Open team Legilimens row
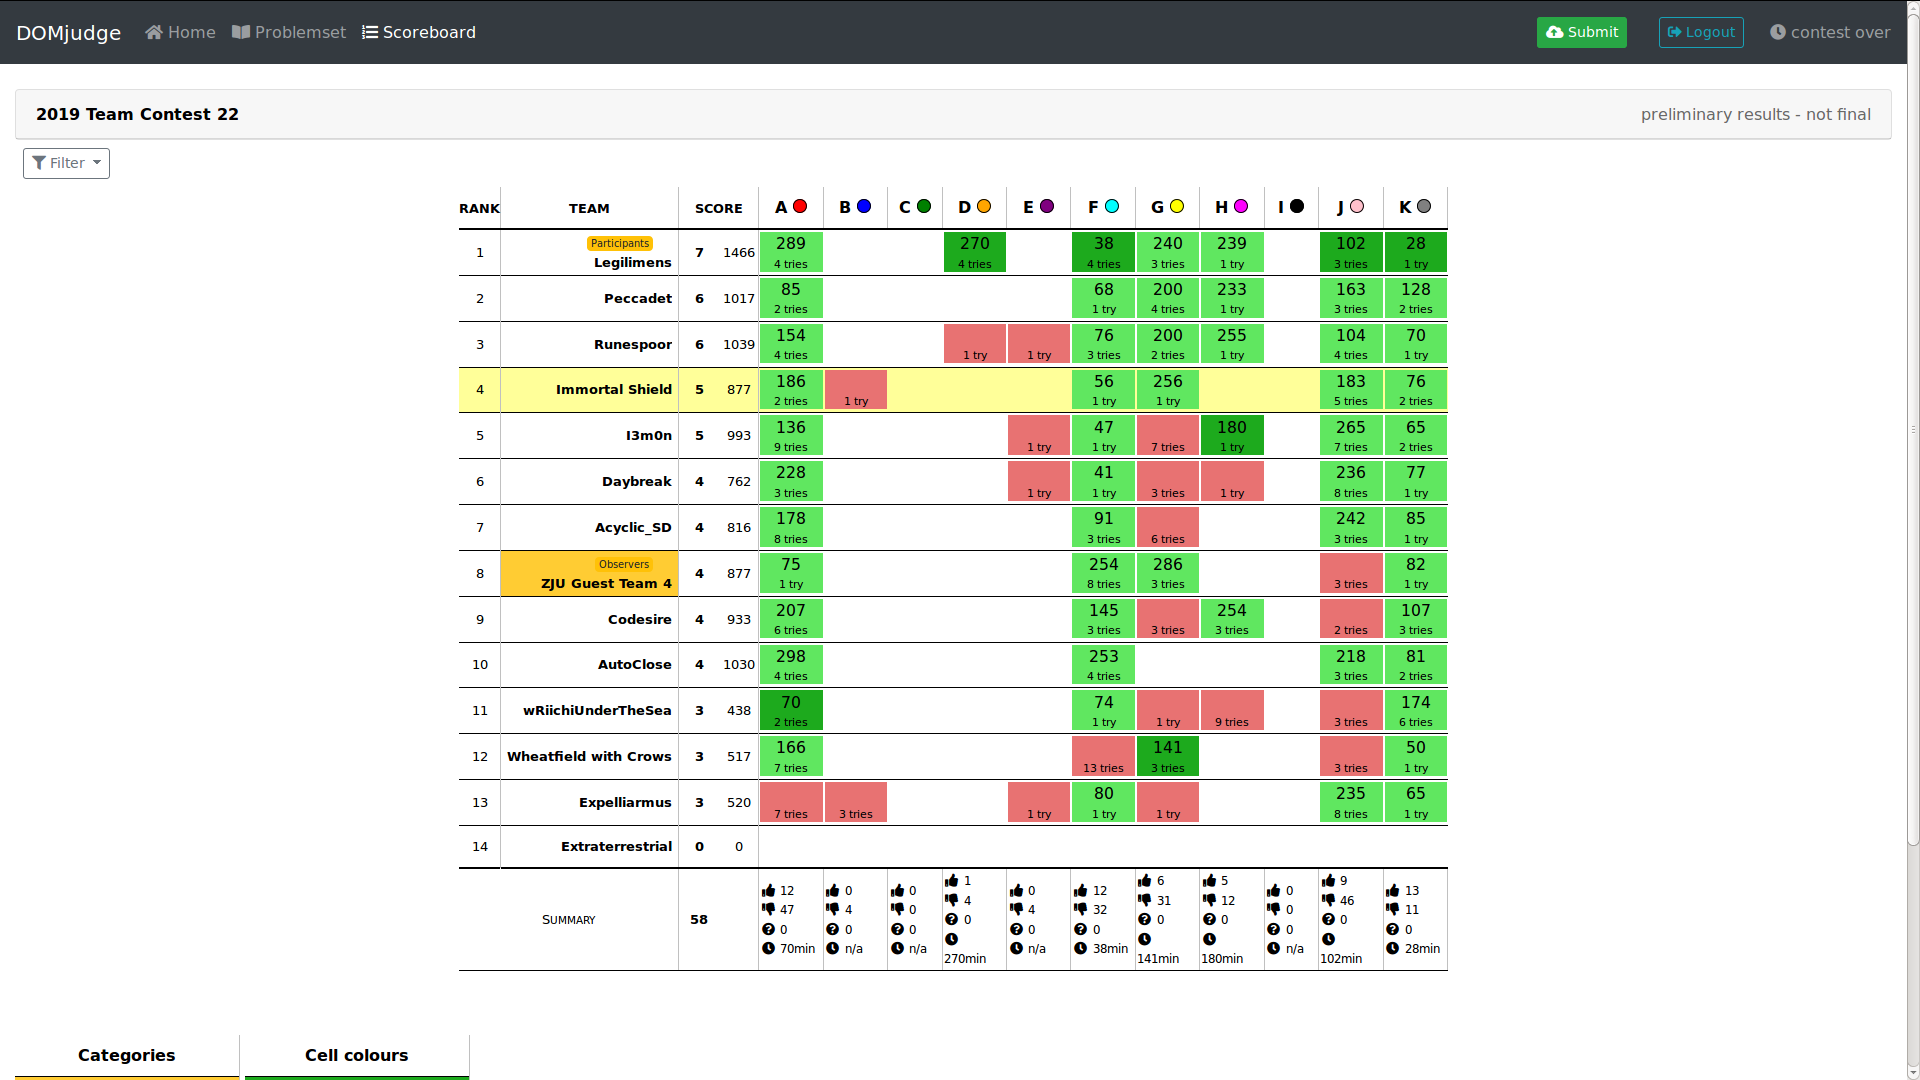This screenshot has width=1920, height=1080. click(632, 262)
